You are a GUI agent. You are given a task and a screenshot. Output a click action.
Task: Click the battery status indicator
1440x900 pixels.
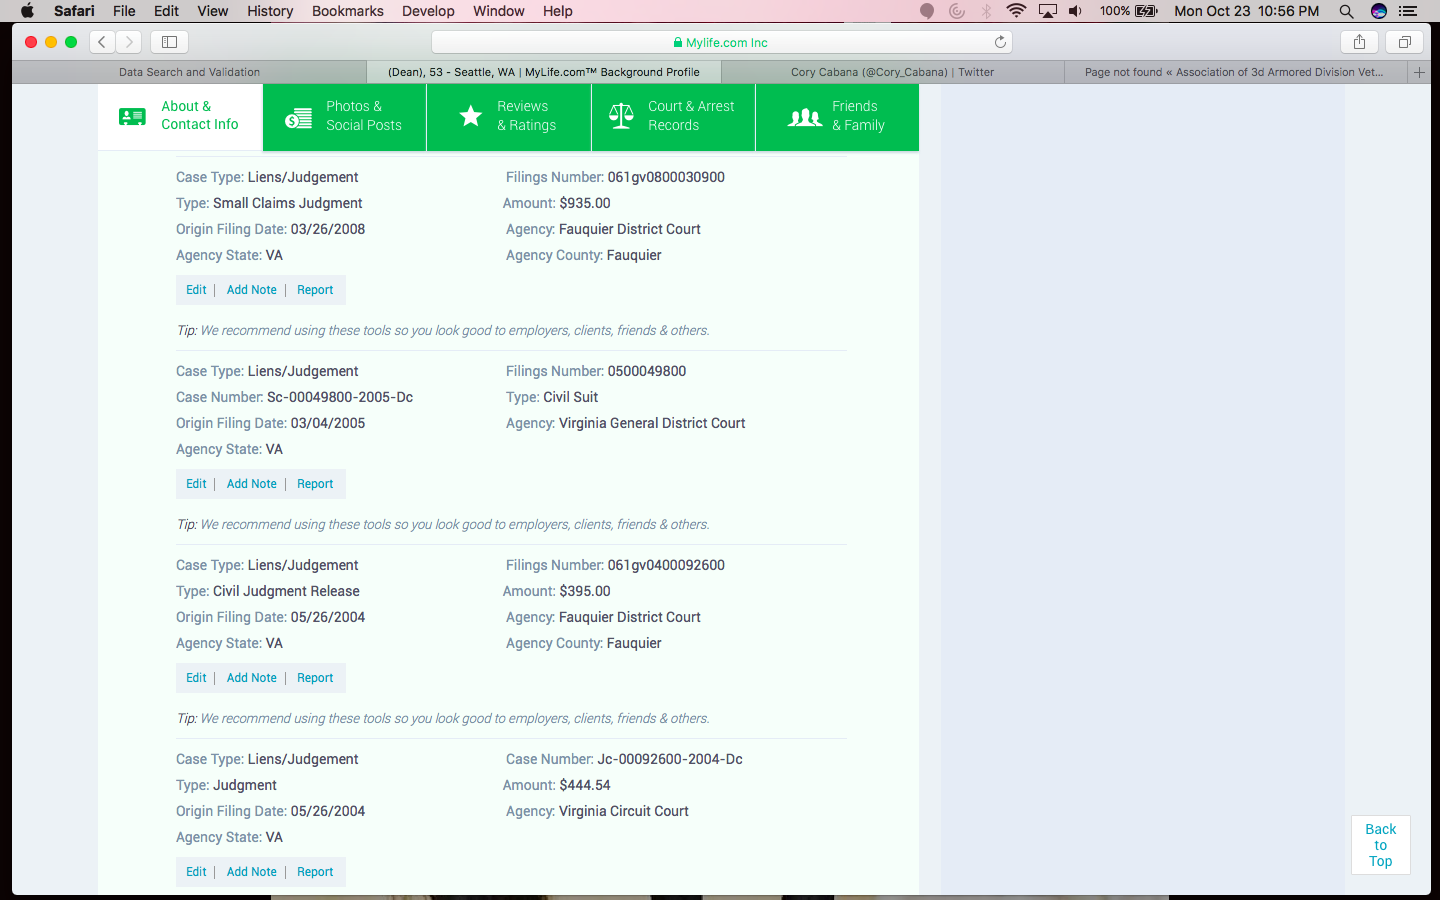coord(1129,11)
